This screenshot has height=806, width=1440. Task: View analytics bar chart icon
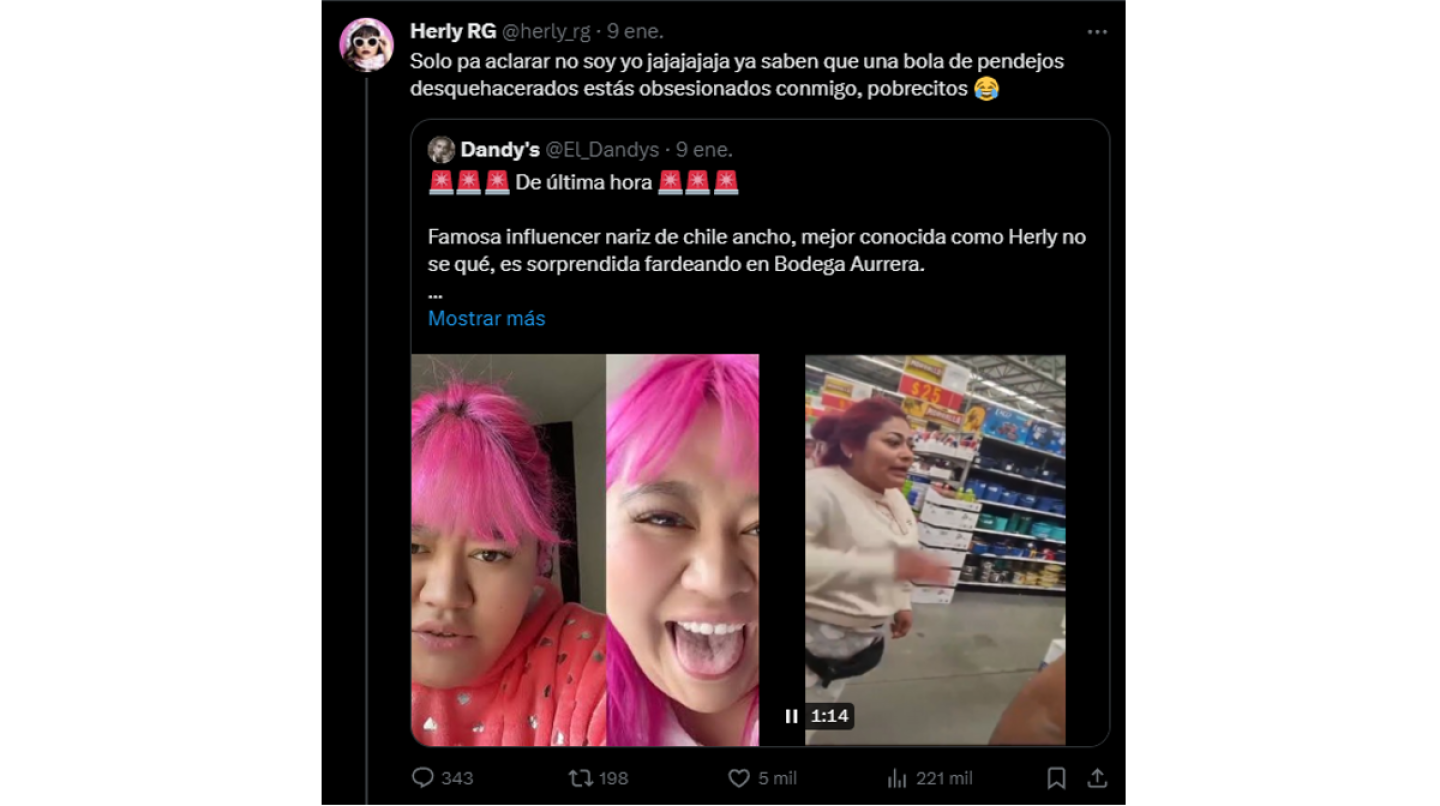(x=897, y=777)
